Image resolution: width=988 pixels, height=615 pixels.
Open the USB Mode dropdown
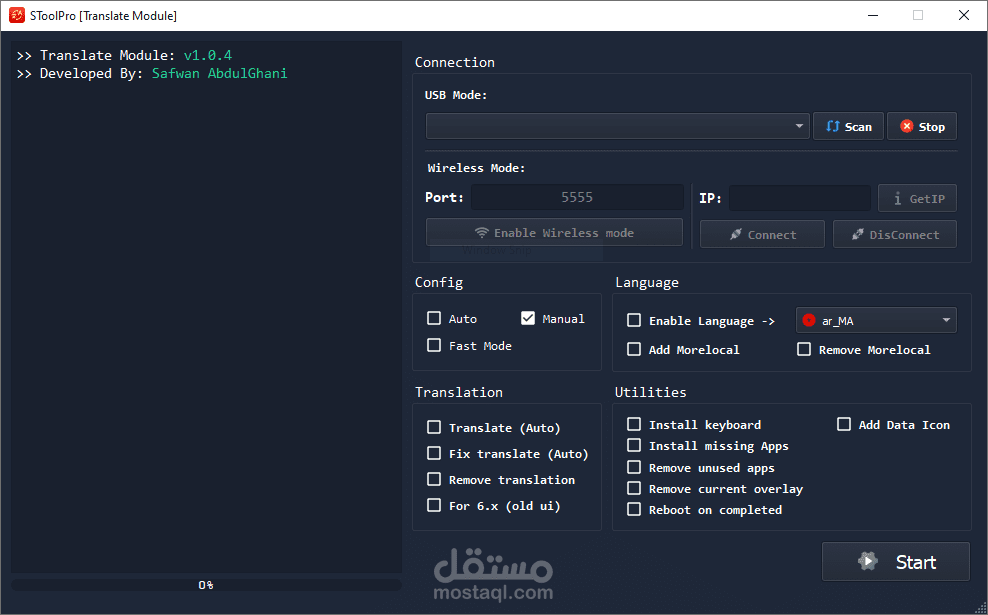(798, 126)
